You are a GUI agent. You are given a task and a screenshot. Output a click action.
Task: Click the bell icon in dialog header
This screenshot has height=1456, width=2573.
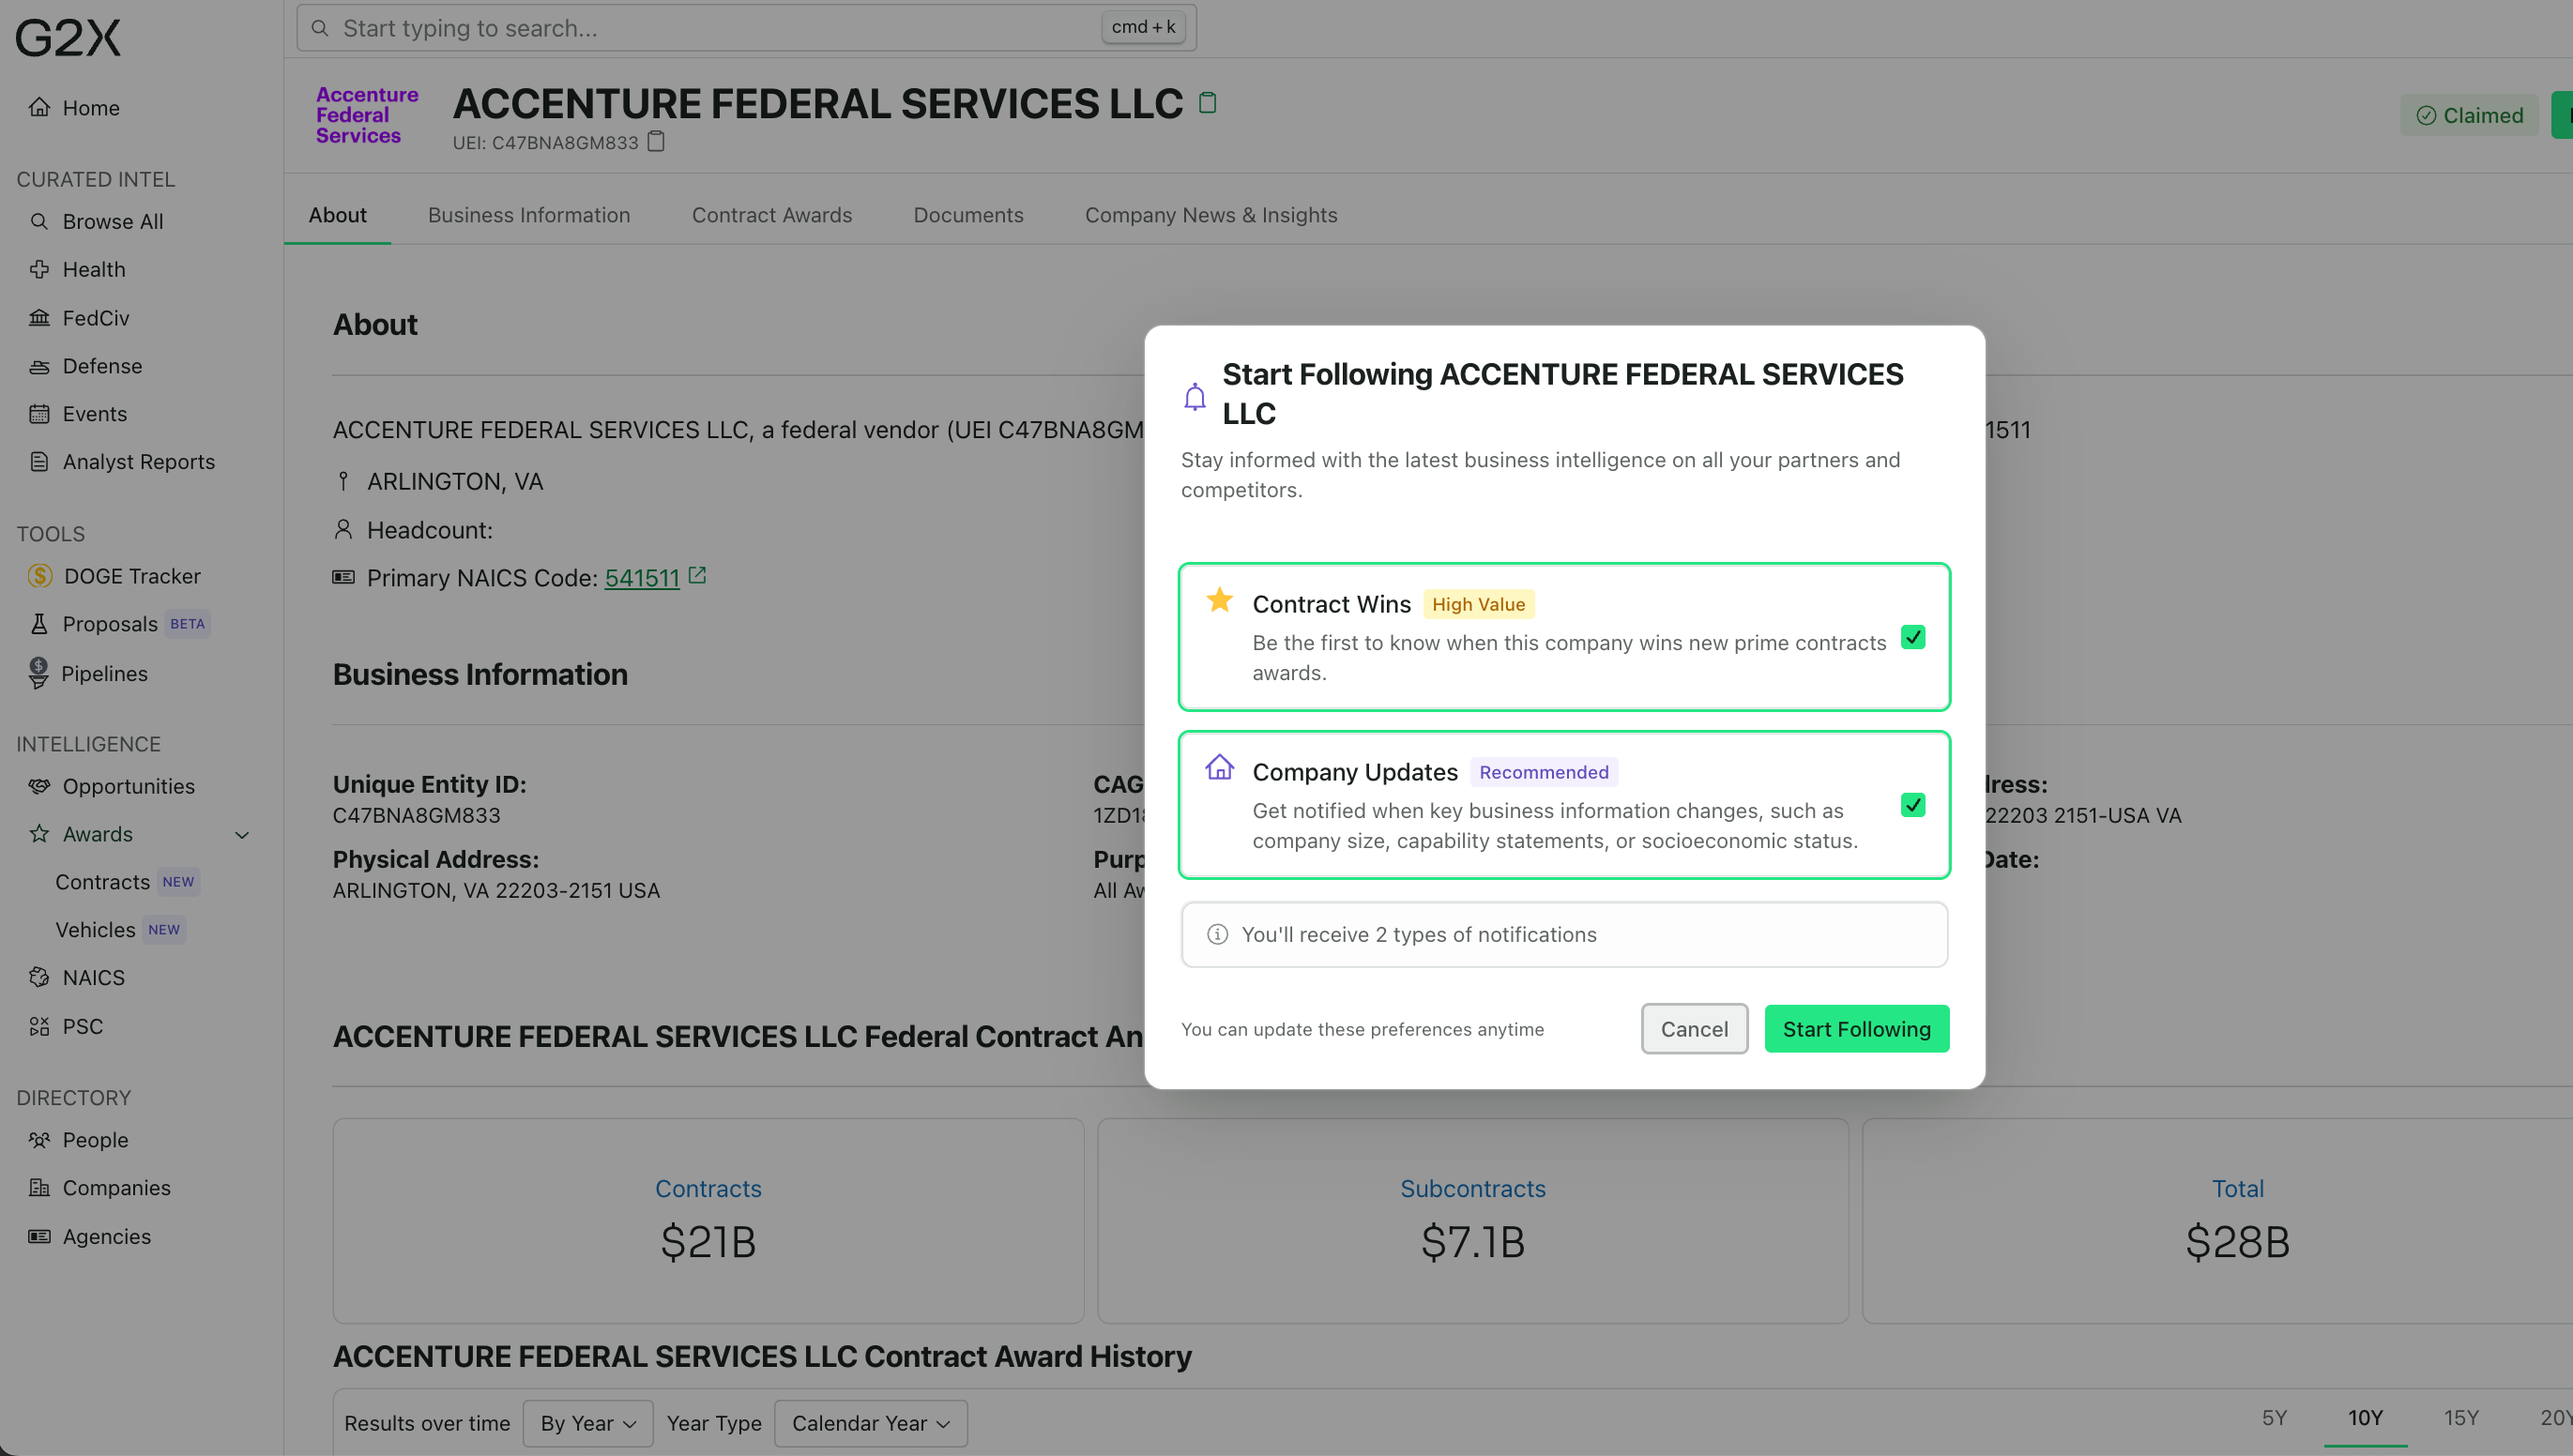(1195, 397)
